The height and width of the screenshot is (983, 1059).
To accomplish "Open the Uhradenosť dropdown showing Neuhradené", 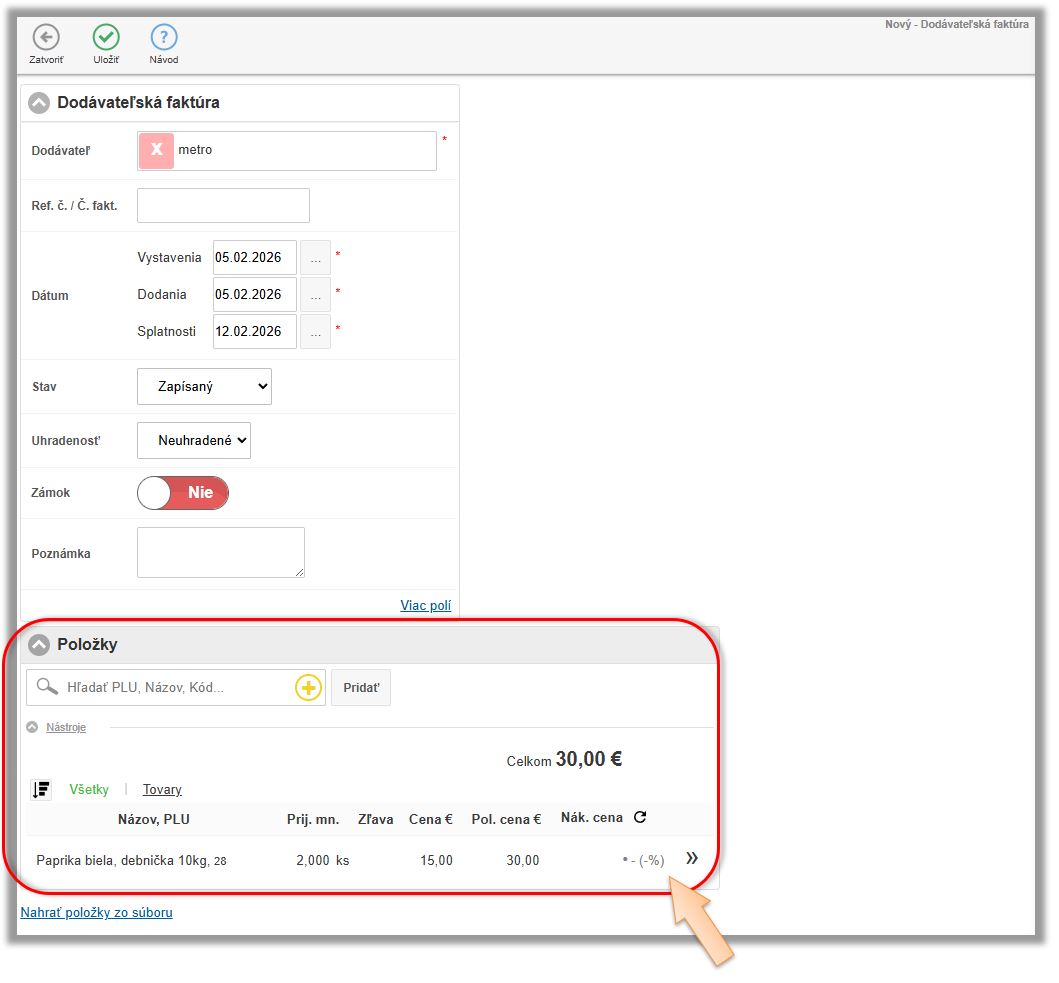I will click(194, 440).
